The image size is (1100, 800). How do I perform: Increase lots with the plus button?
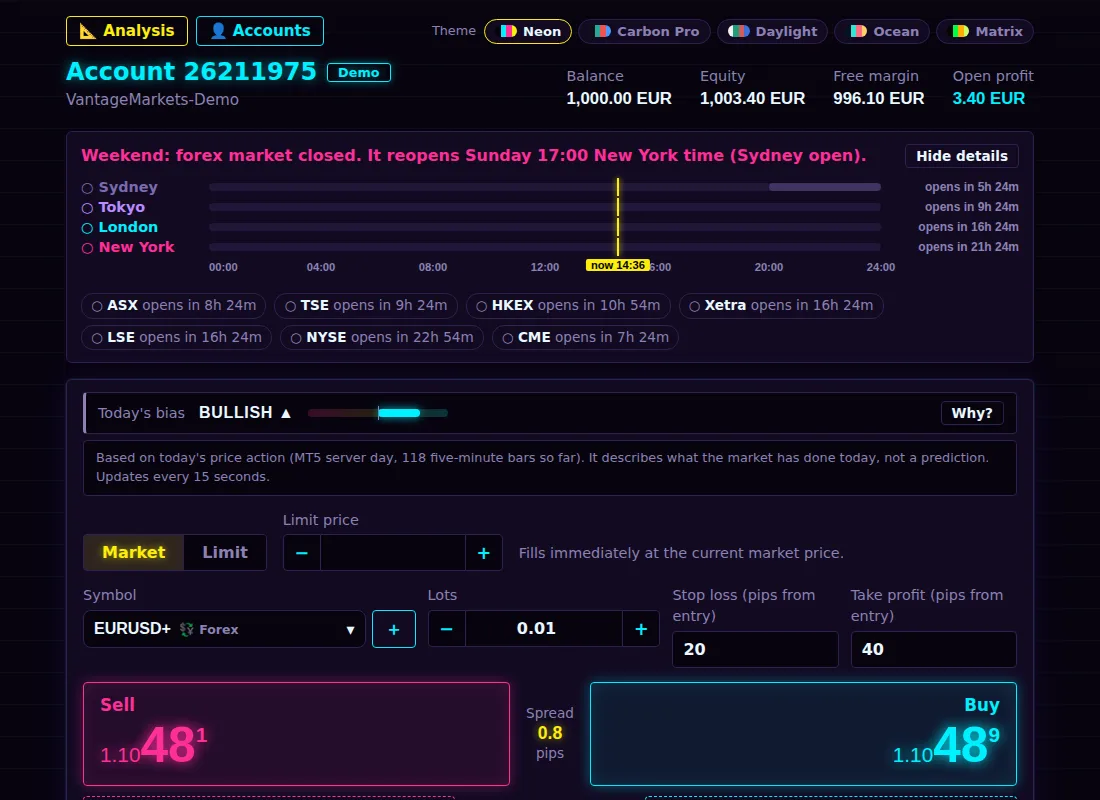click(x=640, y=629)
